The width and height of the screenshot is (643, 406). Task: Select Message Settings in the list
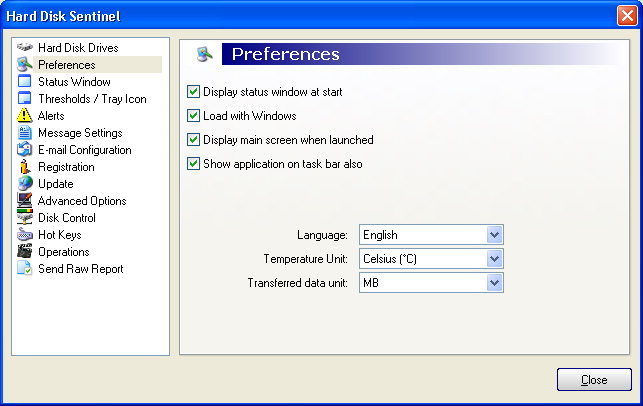(80, 133)
